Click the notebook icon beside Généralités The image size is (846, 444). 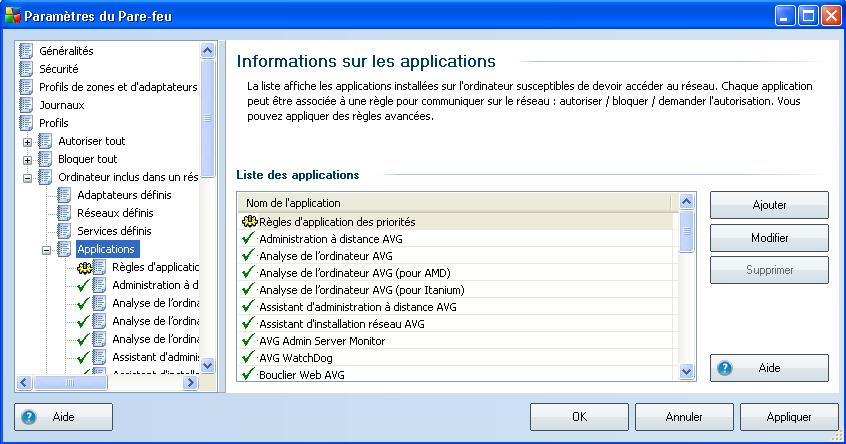[27, 51]
